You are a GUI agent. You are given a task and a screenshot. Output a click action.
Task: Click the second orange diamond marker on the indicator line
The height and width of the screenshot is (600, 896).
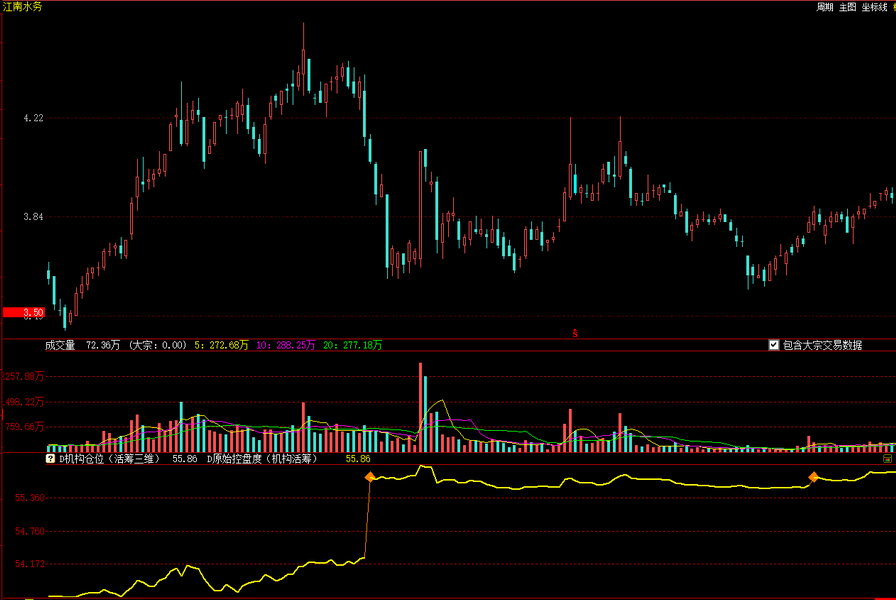(813, 477)
